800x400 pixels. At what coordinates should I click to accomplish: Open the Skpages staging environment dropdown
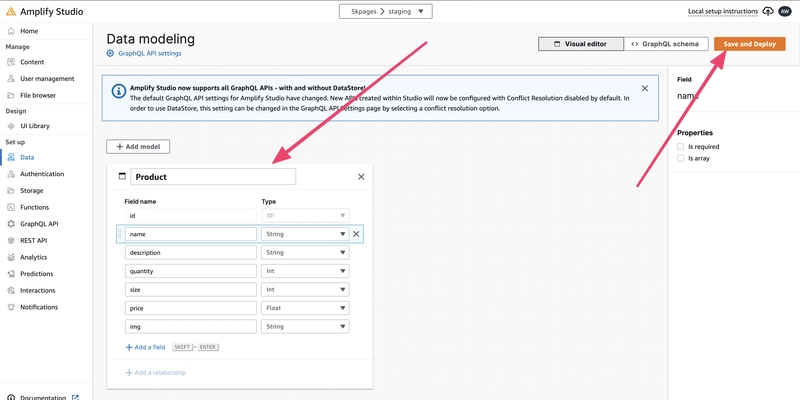click(385, 11)
